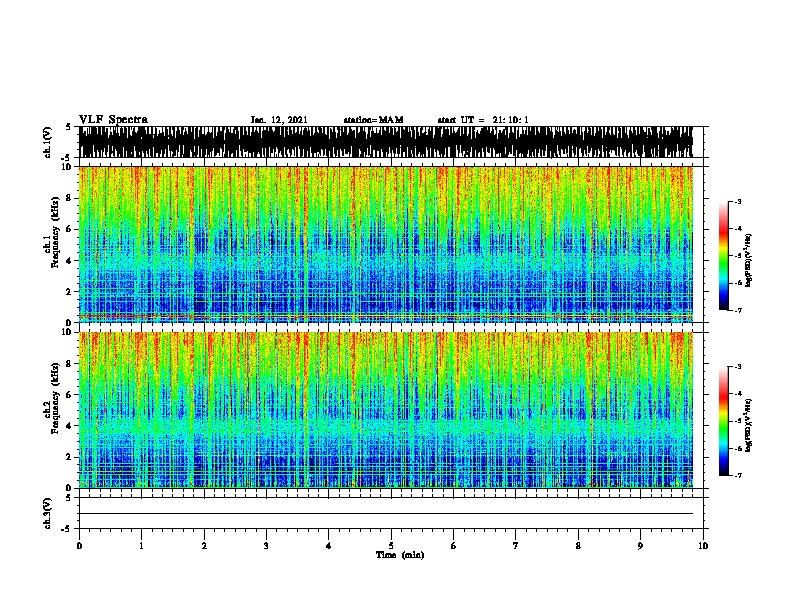Click the "ch.3(V)" axis label
Image resolution: width=792 pixels, height=612 pixels.
(48, 513)
